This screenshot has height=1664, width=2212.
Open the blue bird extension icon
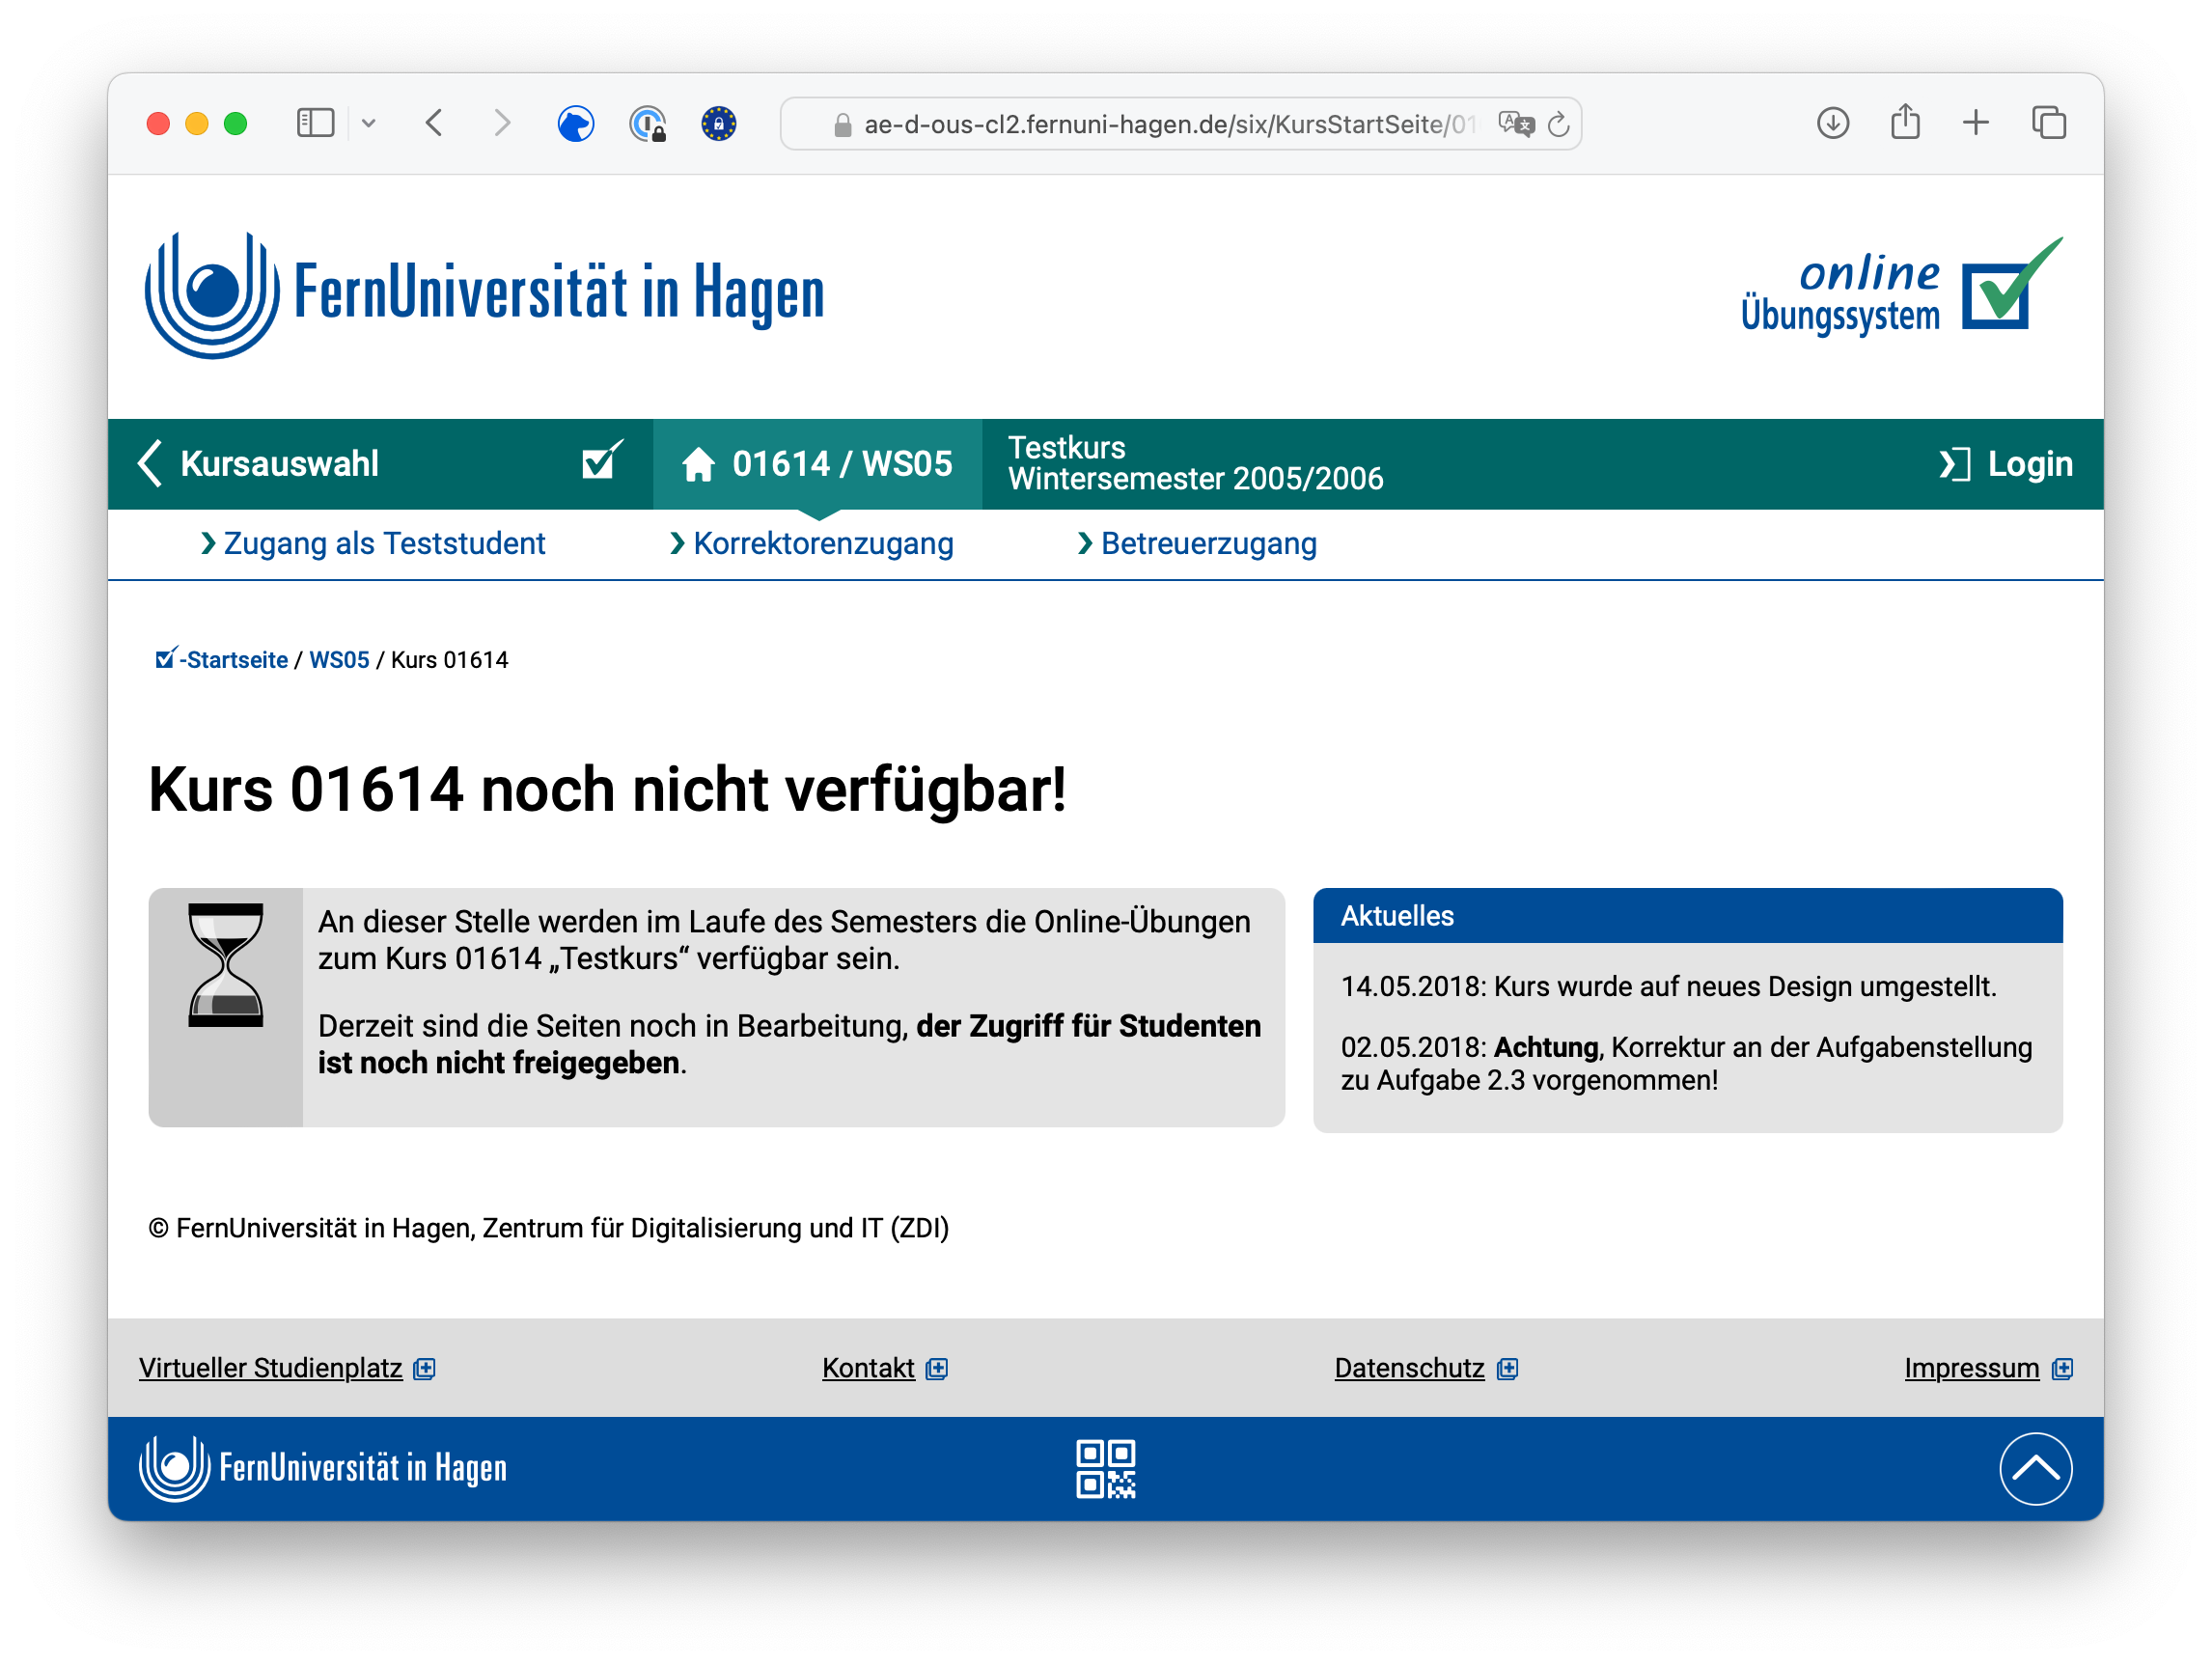(575, 124)
